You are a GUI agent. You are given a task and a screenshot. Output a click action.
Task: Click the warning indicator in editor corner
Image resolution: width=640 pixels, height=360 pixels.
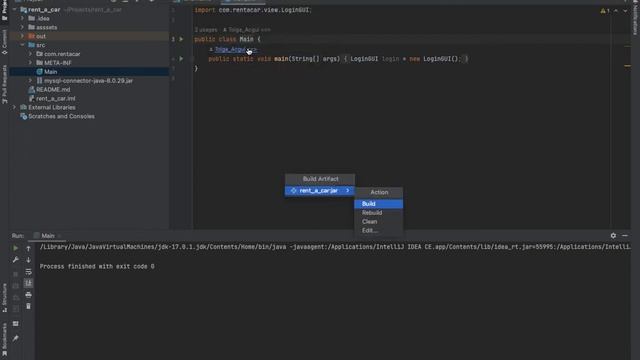[605, 11]
